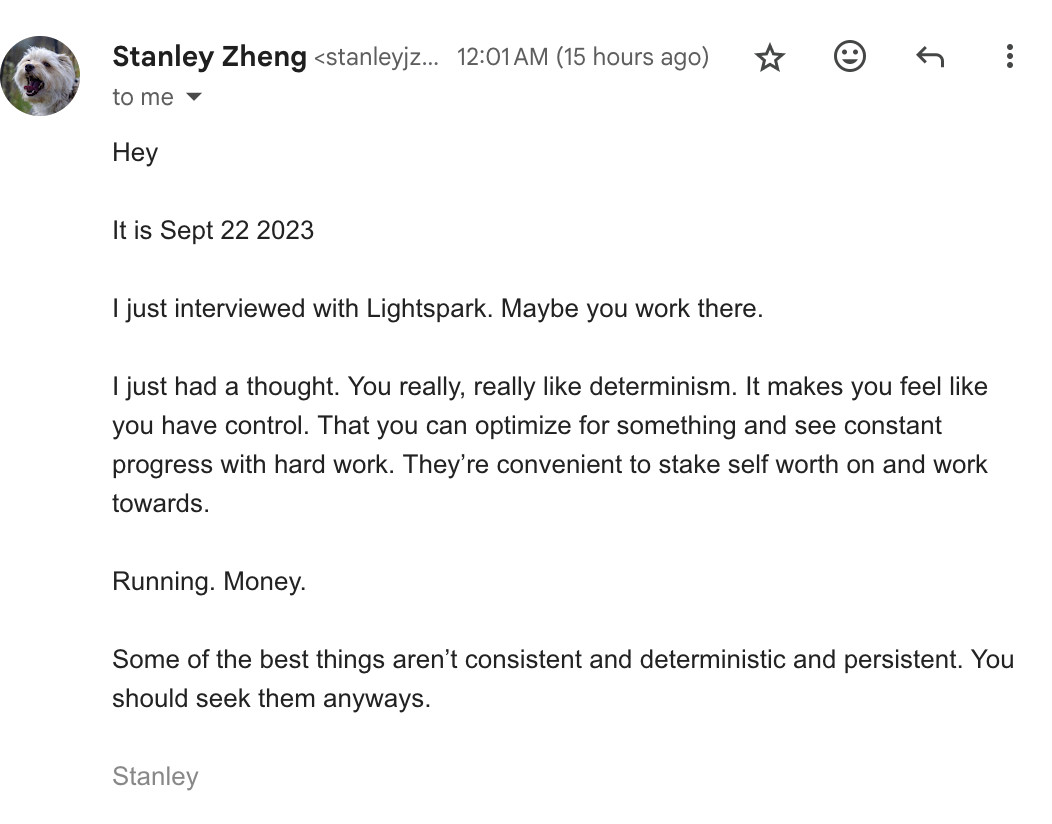Open the three-dot More options menu
The width and height of the screenshot is (1052, 824).
1010,57
